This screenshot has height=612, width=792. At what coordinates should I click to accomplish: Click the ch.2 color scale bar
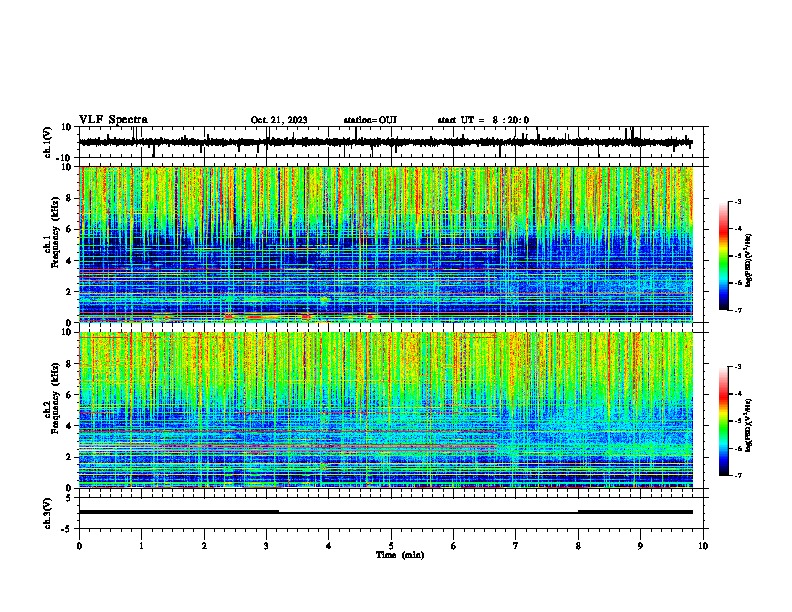click(x=724, y=421)
